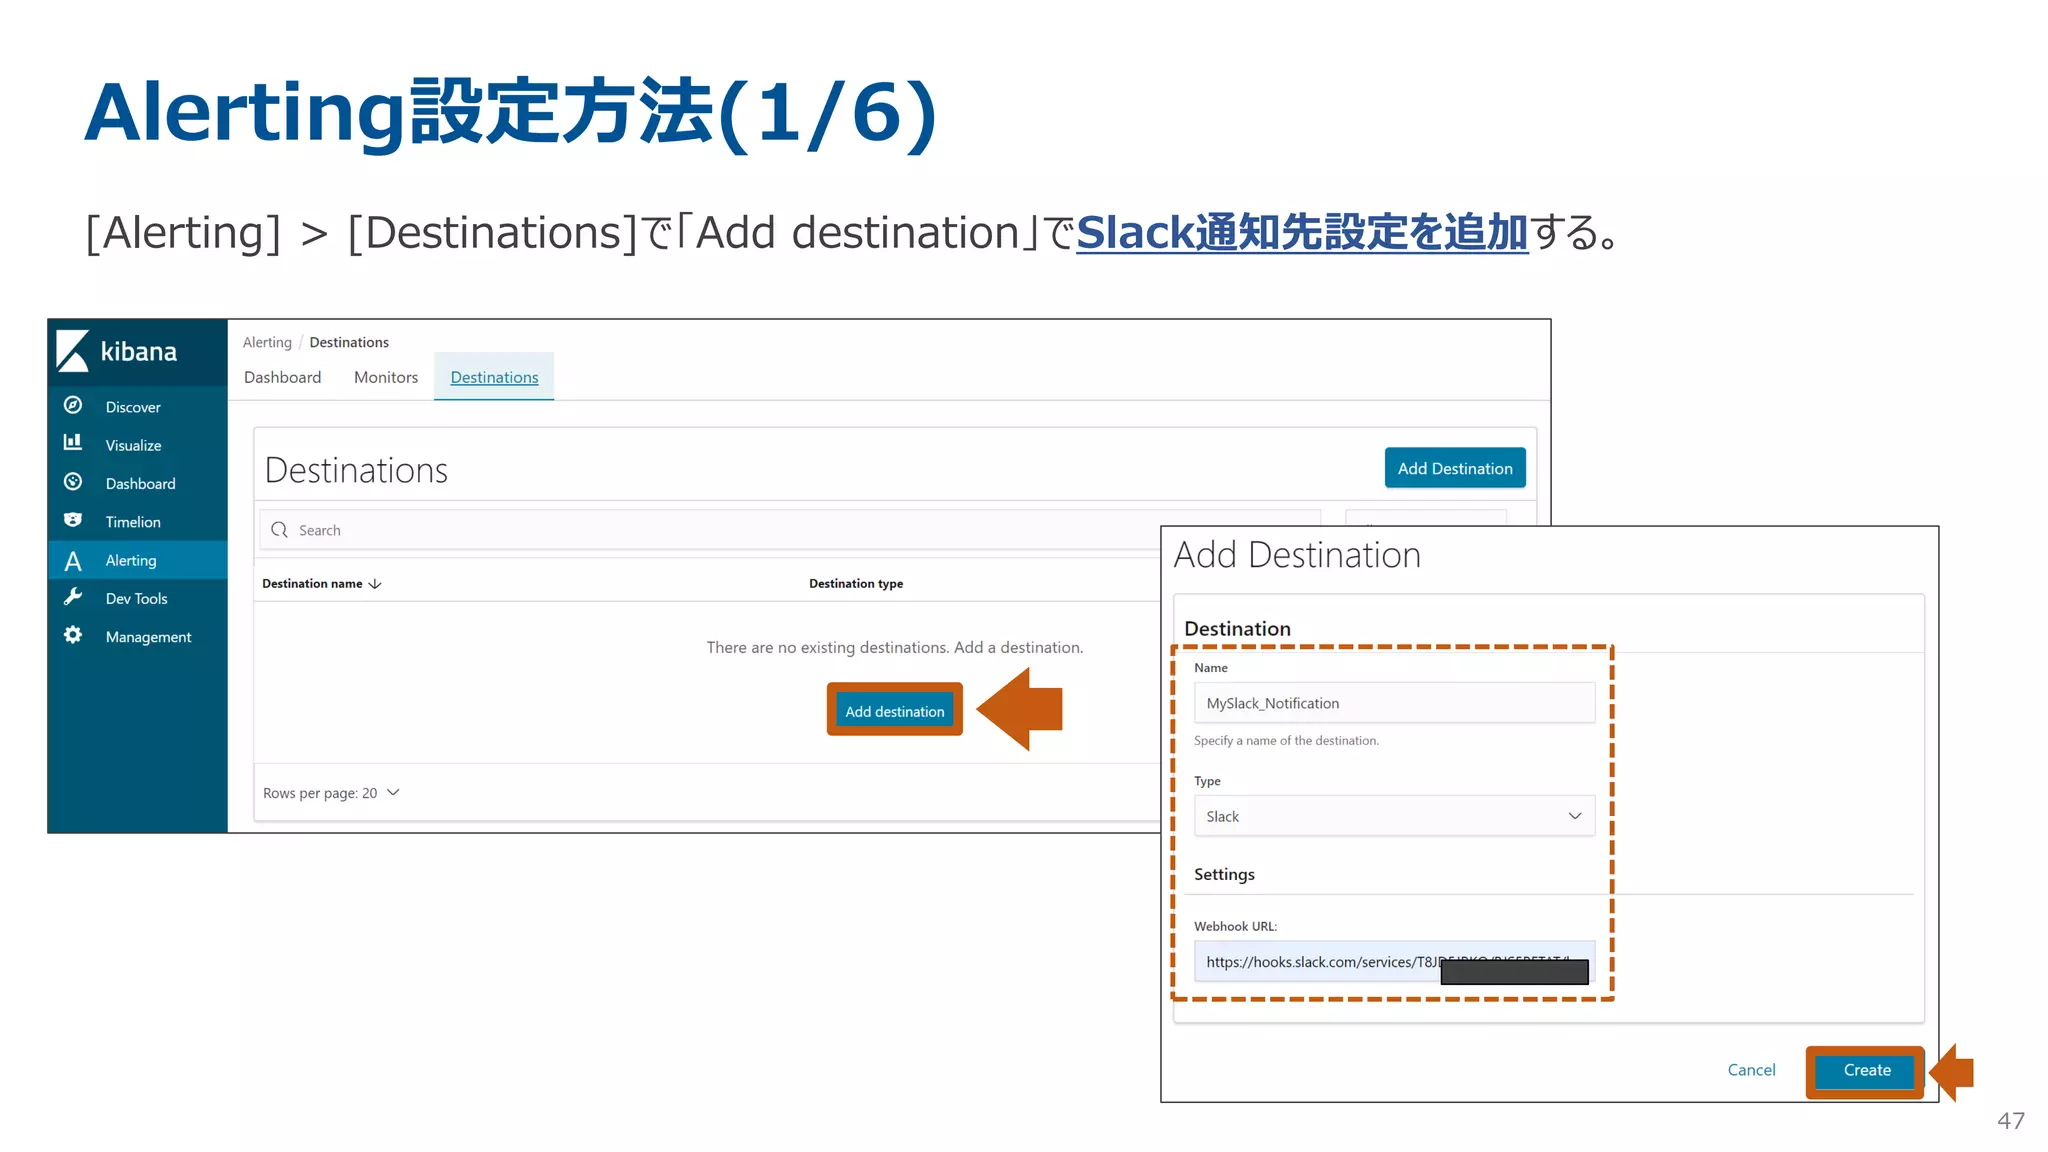
Task: Click the Alerting breadcrumb link
Action: click(267, 342)
